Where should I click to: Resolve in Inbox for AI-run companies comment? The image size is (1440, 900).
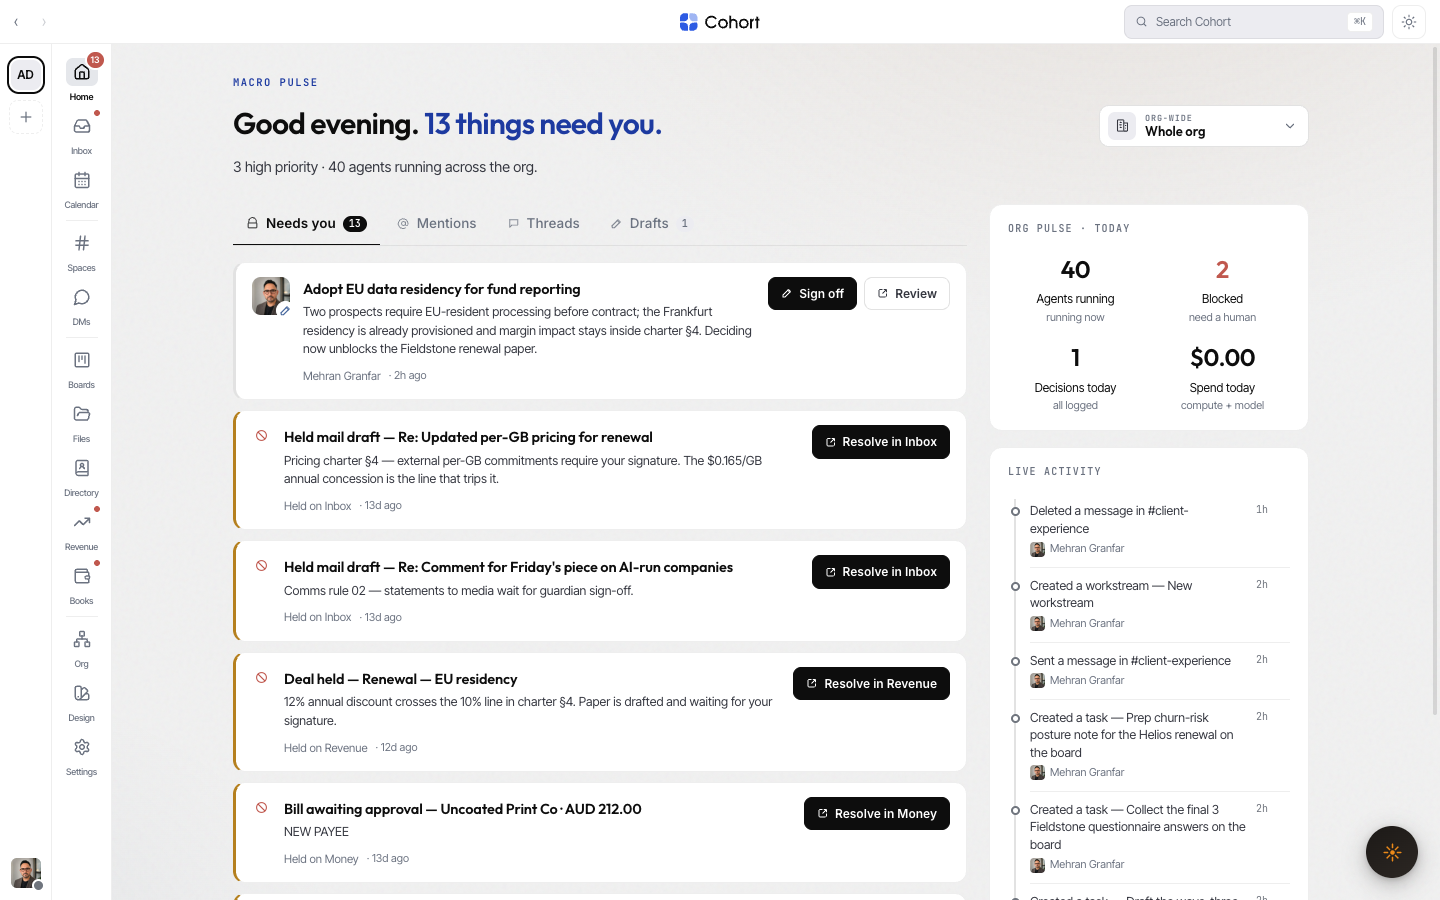click(881, 572)
